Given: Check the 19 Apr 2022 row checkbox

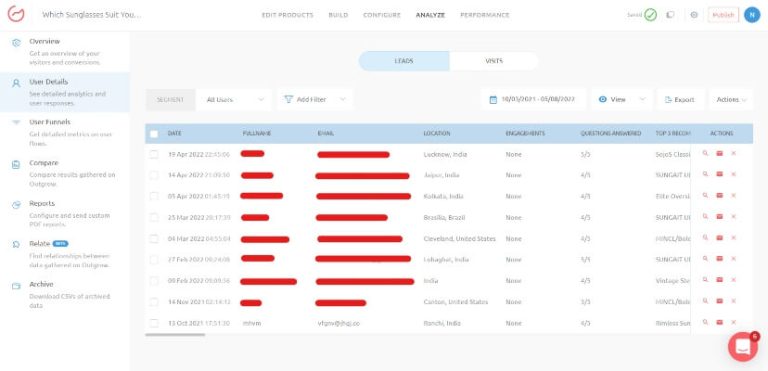Looking at the screenshot, I should coord(154,154).
